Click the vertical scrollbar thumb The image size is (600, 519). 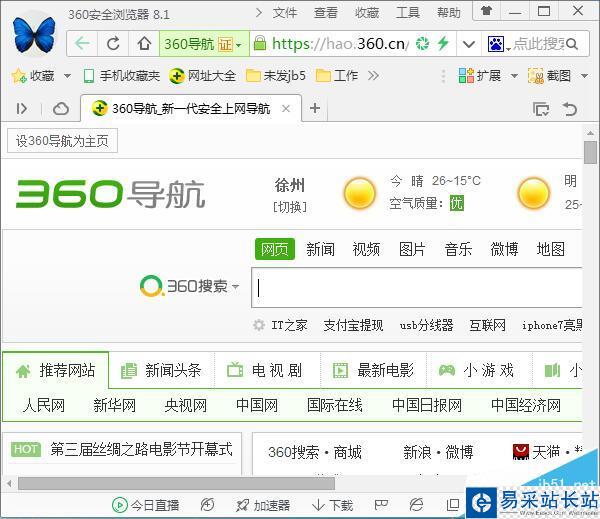click(x=590, y=152)
